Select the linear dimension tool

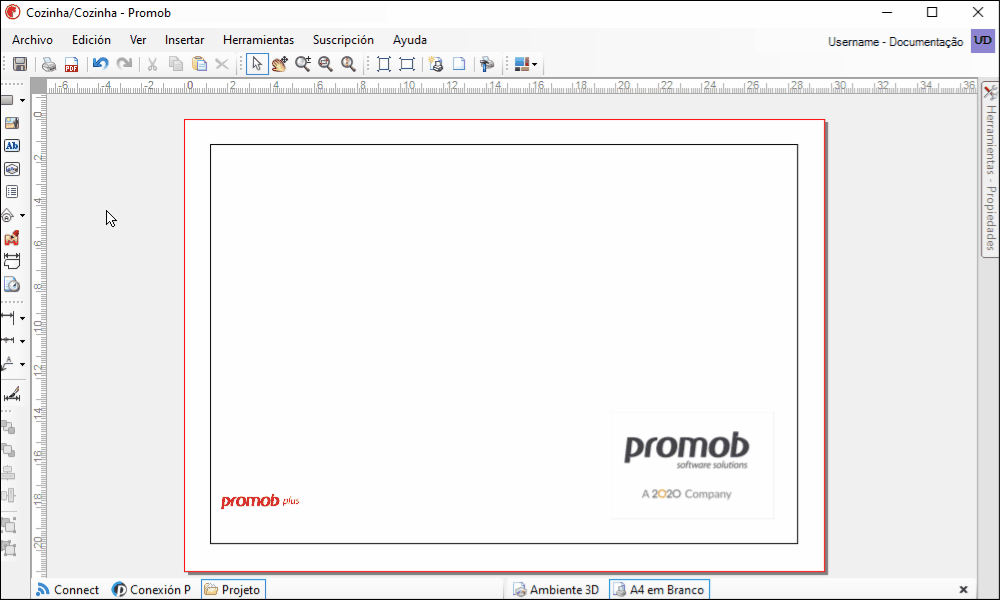(x=8, y=317)
